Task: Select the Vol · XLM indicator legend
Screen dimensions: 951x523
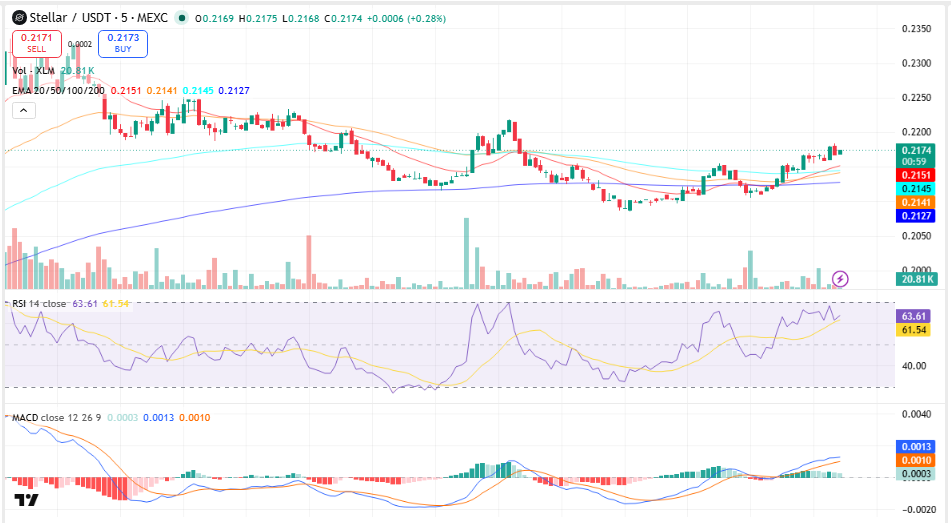Action: pos(33,71)
